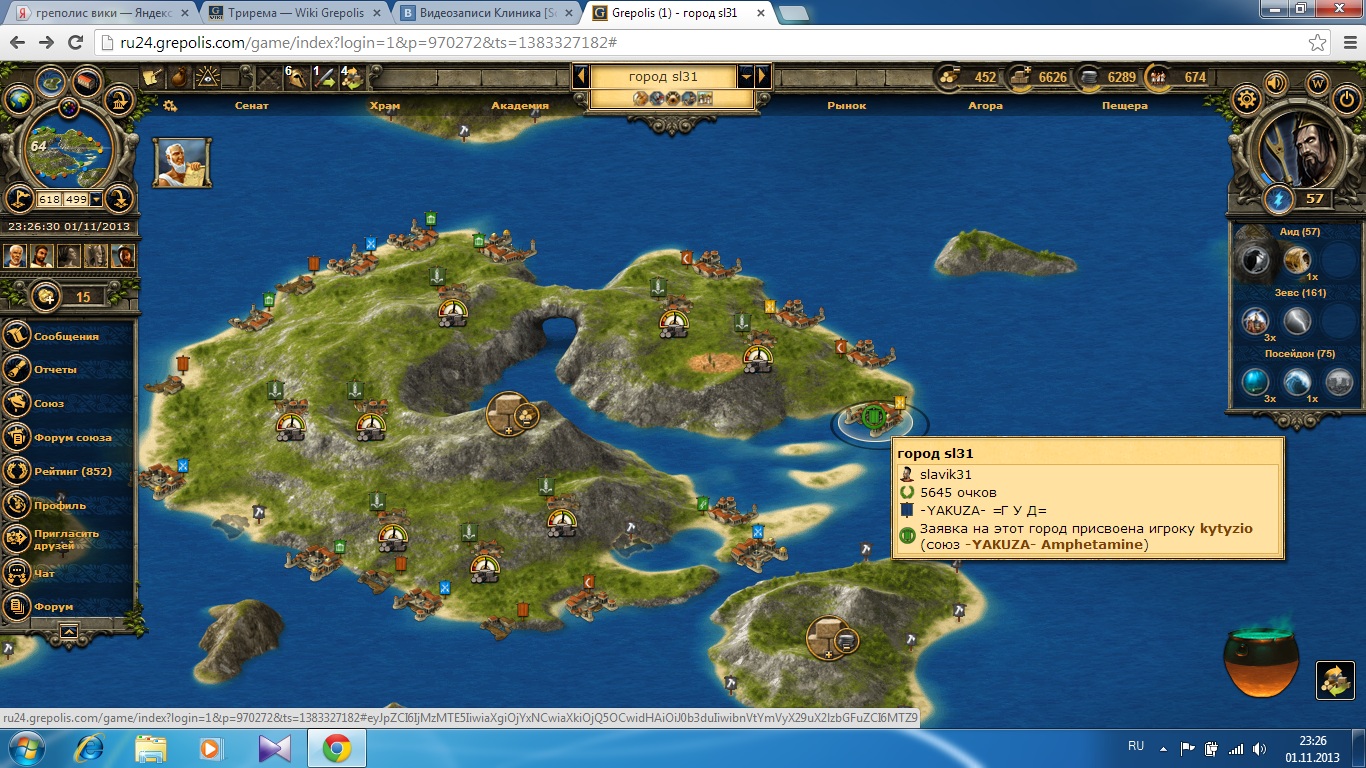
Task: Click the Poseidon god portrait
Action: pos(1297,147)
